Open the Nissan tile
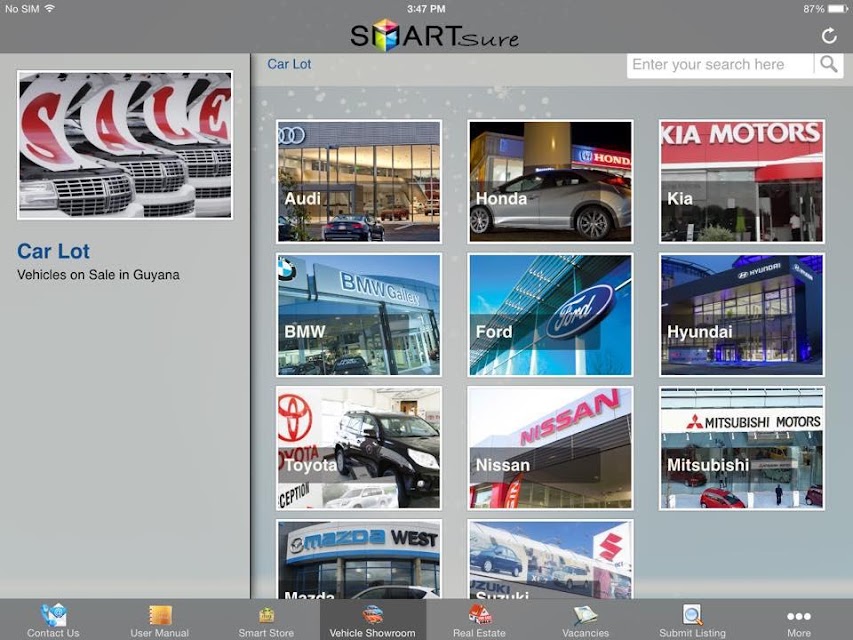 (551, 448)
